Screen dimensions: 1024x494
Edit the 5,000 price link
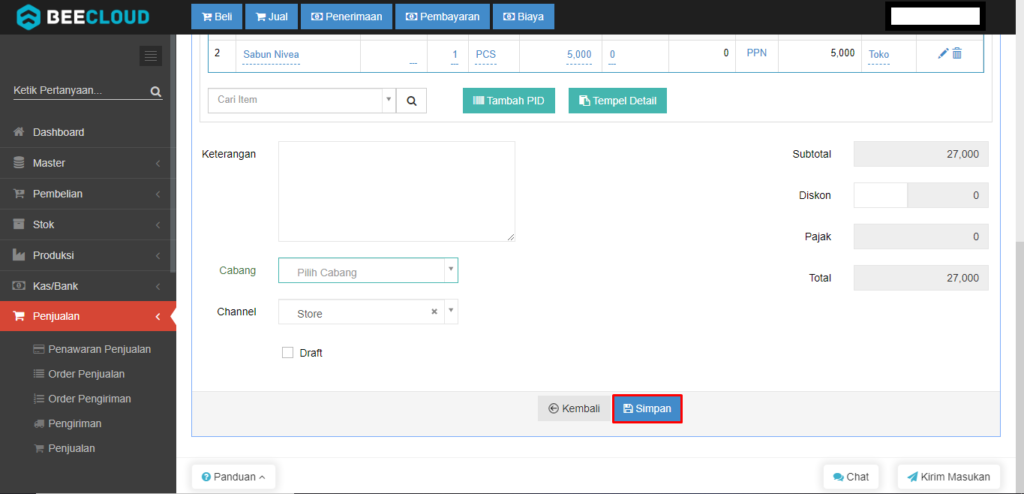click(579, 54)
